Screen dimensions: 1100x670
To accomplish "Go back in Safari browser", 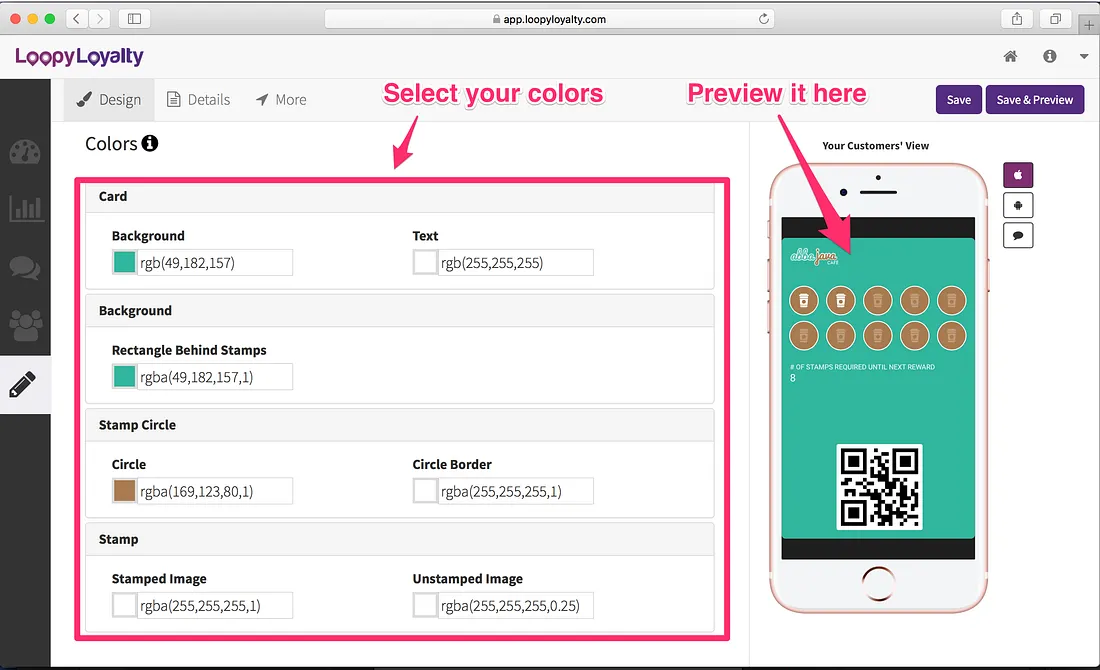I will click(76, 19).
